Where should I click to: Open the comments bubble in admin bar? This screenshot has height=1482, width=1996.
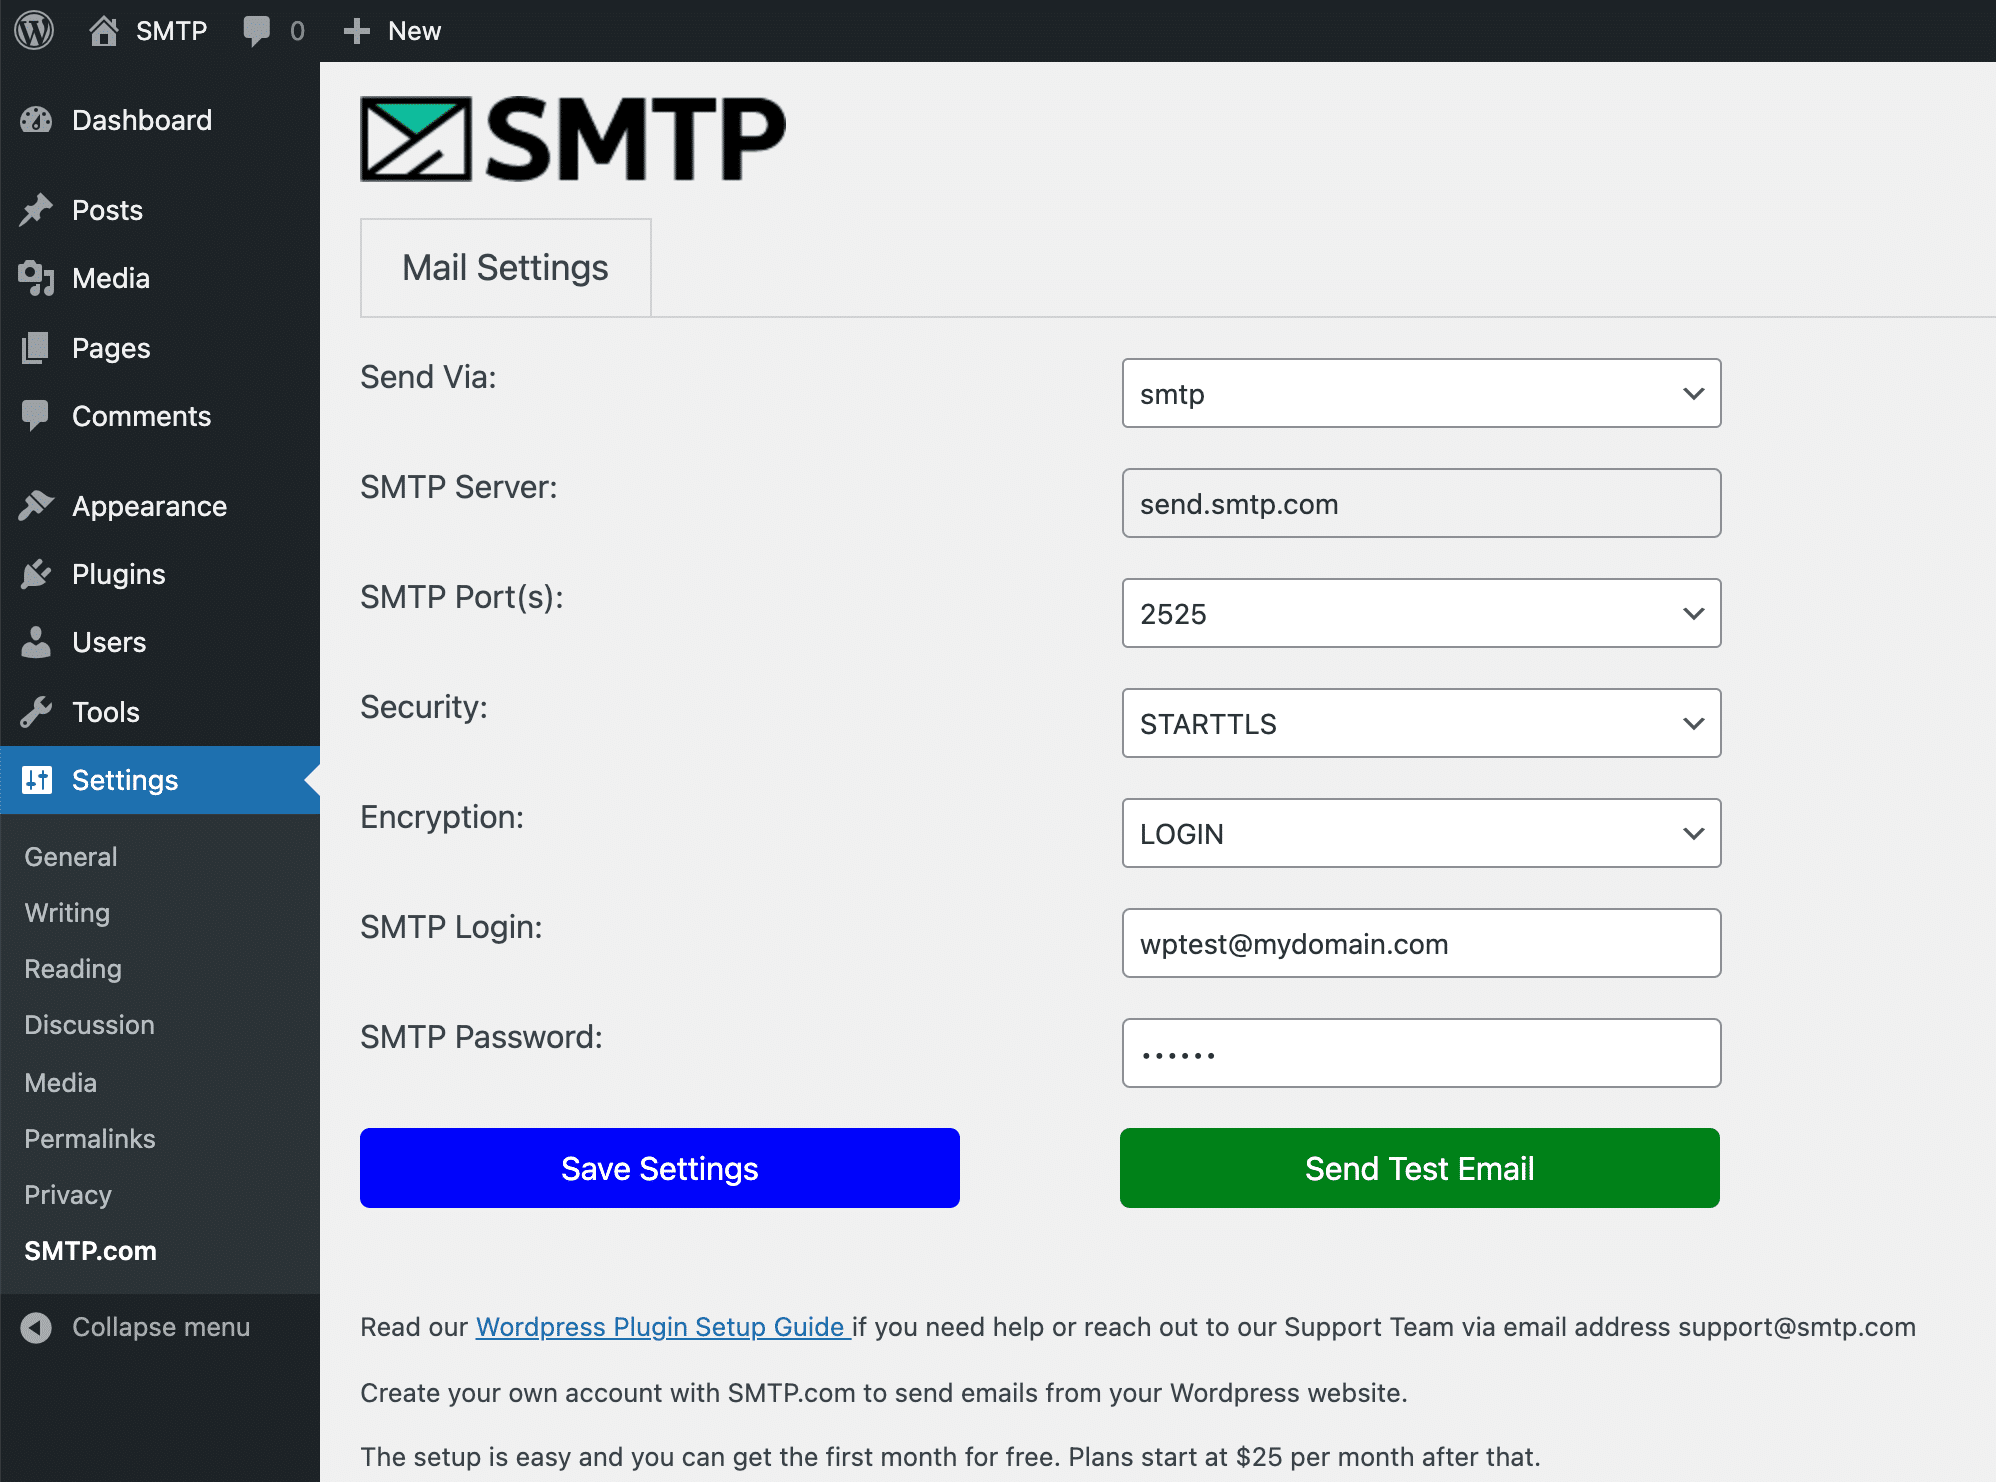tap(257, 31)
